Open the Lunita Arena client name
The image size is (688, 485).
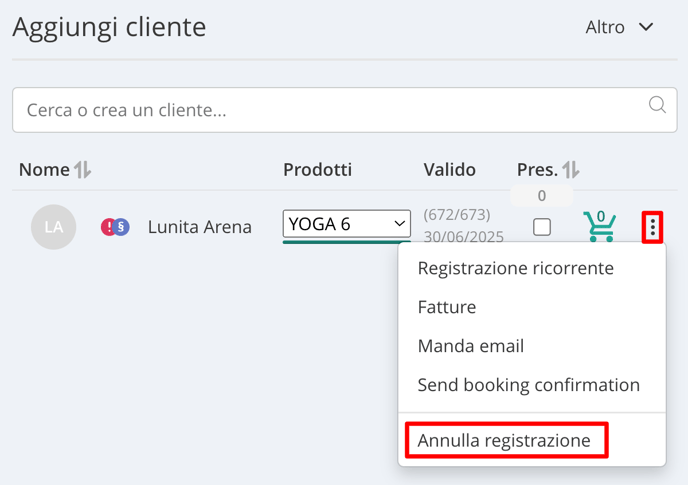tap(200, 227)
